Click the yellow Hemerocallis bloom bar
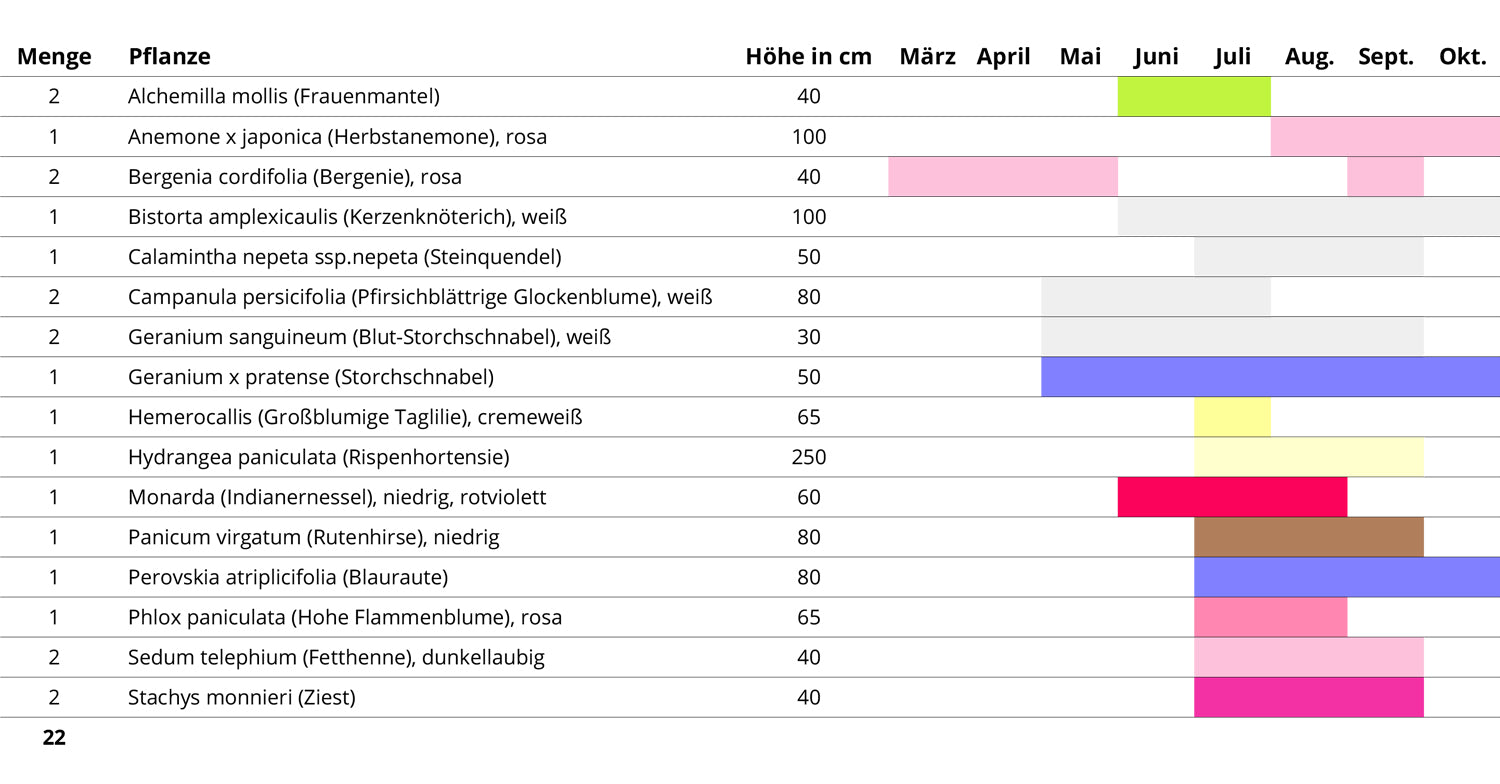Viewport: 1500px width, 784px height. pyautogui.click(x=1232, y=417)
